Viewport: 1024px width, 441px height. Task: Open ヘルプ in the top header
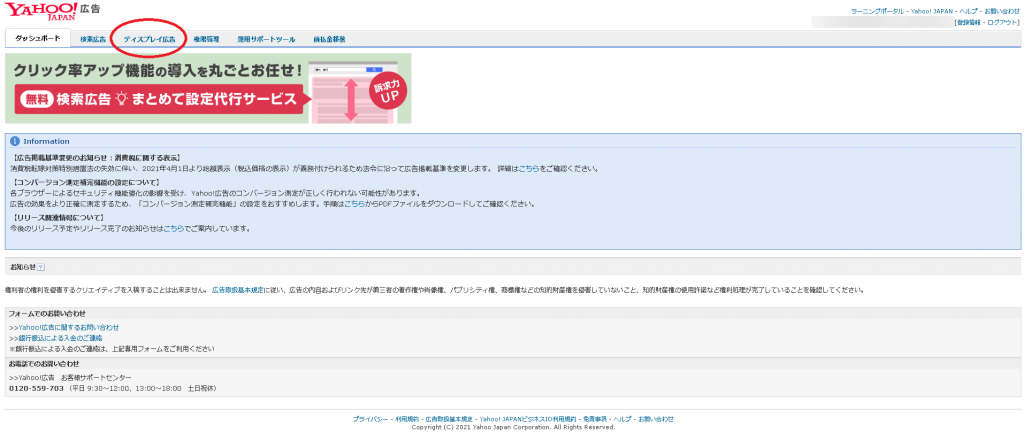(968, 12)
